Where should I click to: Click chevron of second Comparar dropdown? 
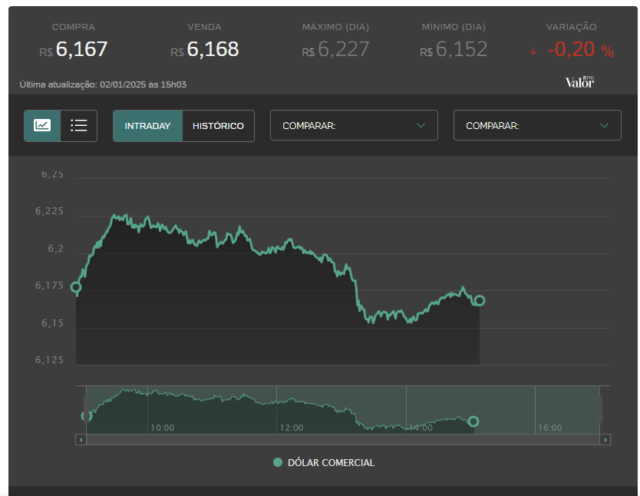coord(604,125)
